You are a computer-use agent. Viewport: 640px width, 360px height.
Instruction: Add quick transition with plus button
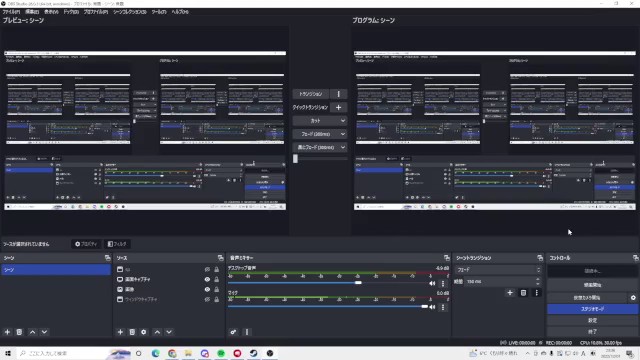tap(338, 107)
